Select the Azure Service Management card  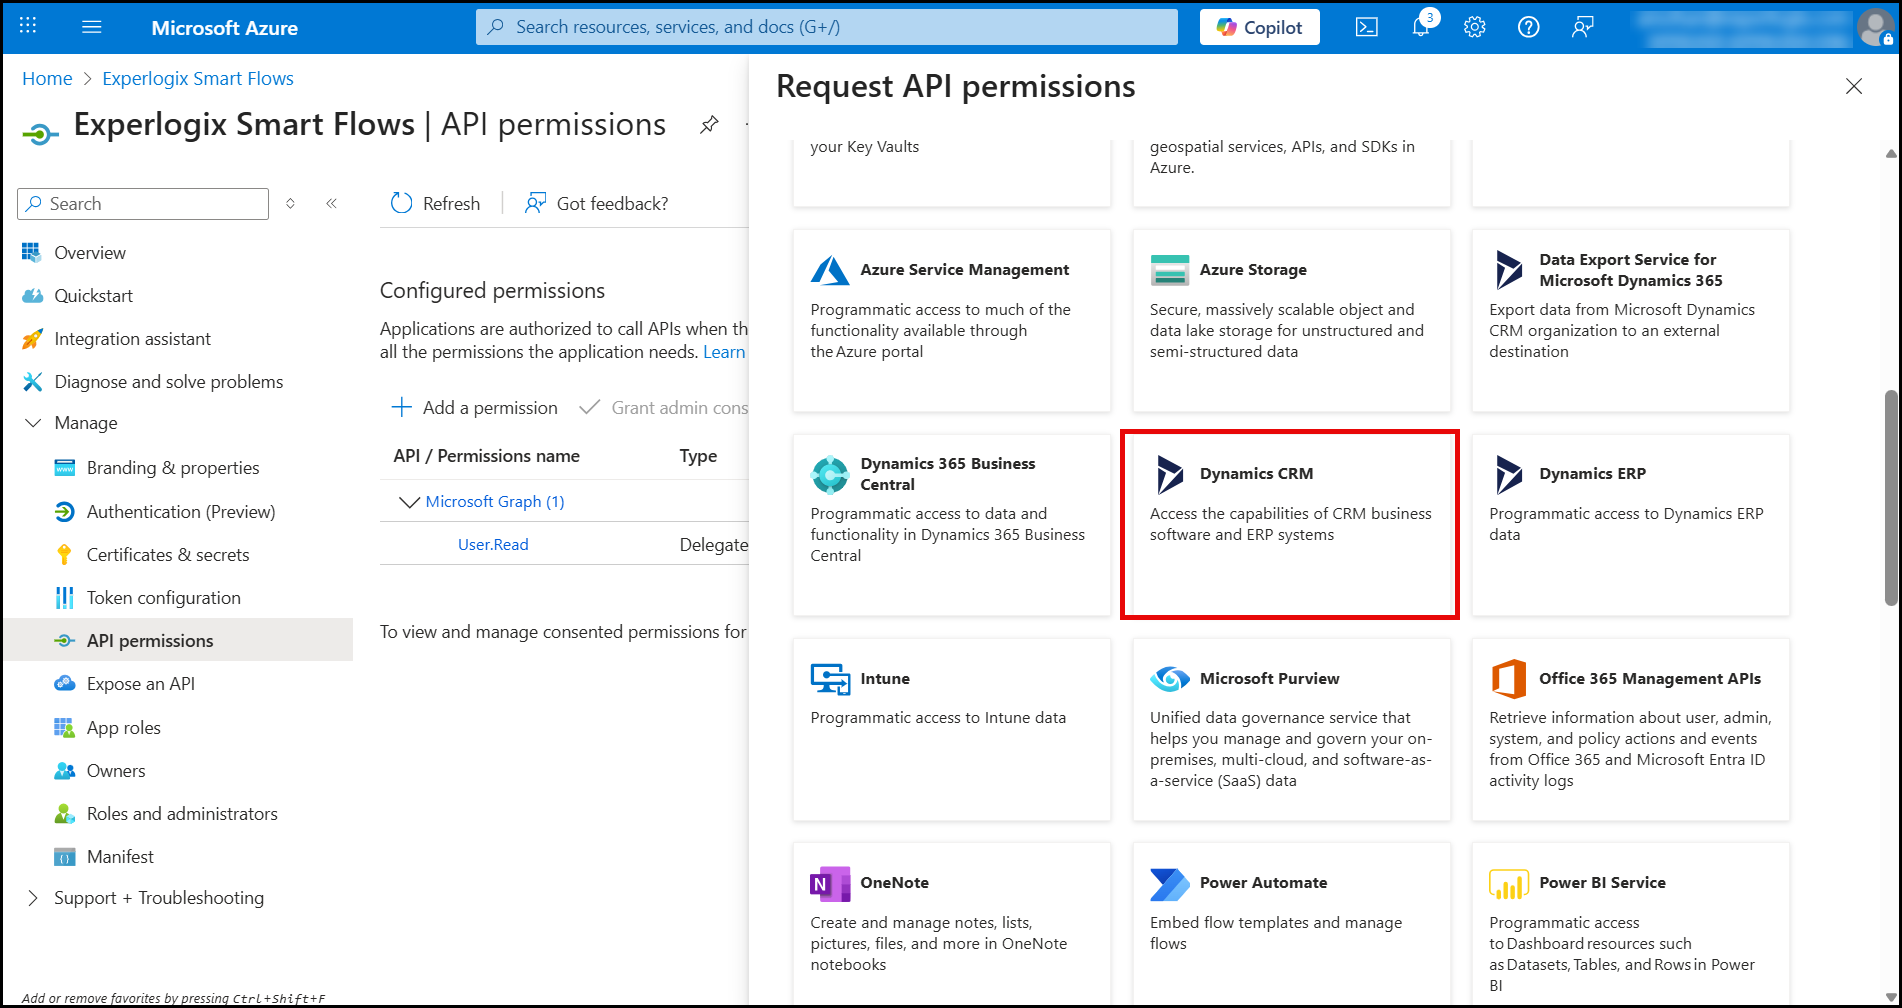[x=951, y=321]
